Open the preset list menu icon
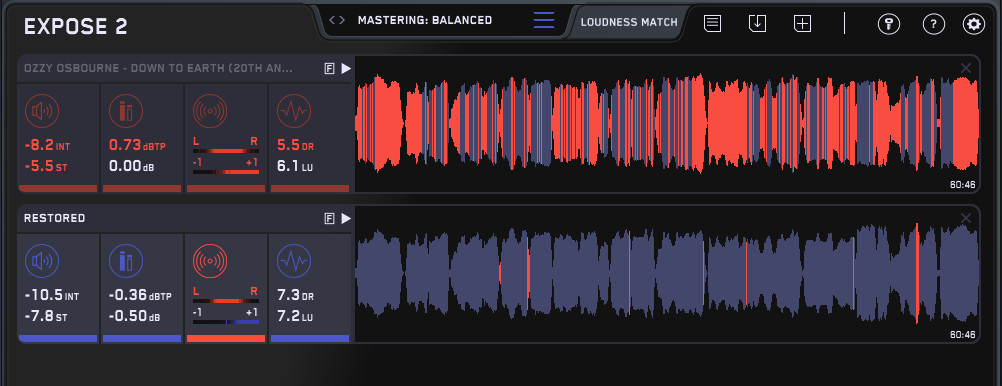1002x386 pixels. (x=544, y=20)
